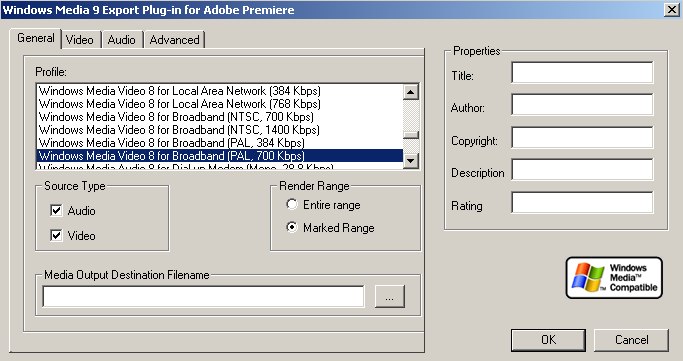The image size is (683, 361).
Task: Click the Windows Media Compatible logo
Action: [x=614, y=278]
